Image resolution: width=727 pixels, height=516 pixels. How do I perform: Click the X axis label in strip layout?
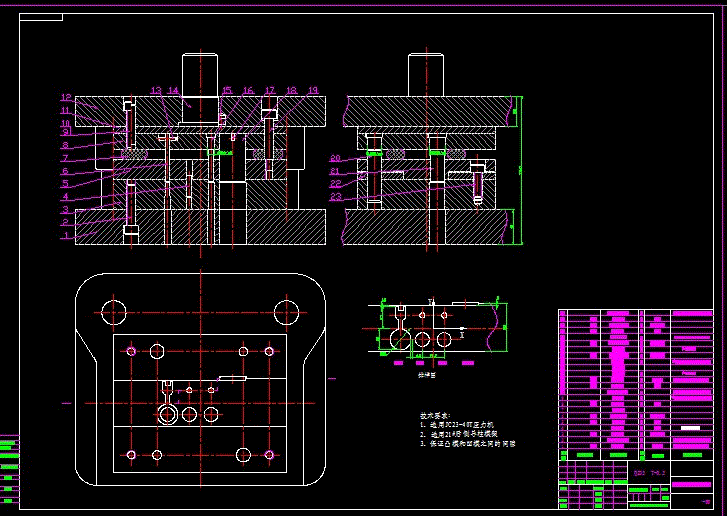[x=462, y=333]
